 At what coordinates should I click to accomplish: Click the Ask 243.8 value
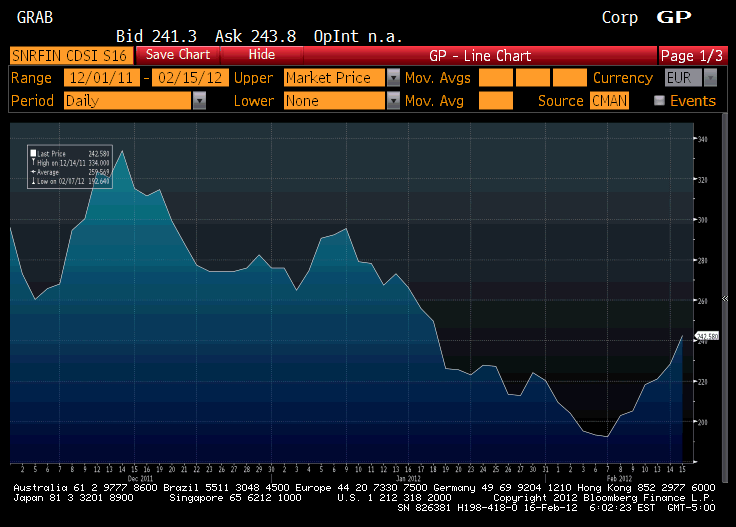(255, 36)
